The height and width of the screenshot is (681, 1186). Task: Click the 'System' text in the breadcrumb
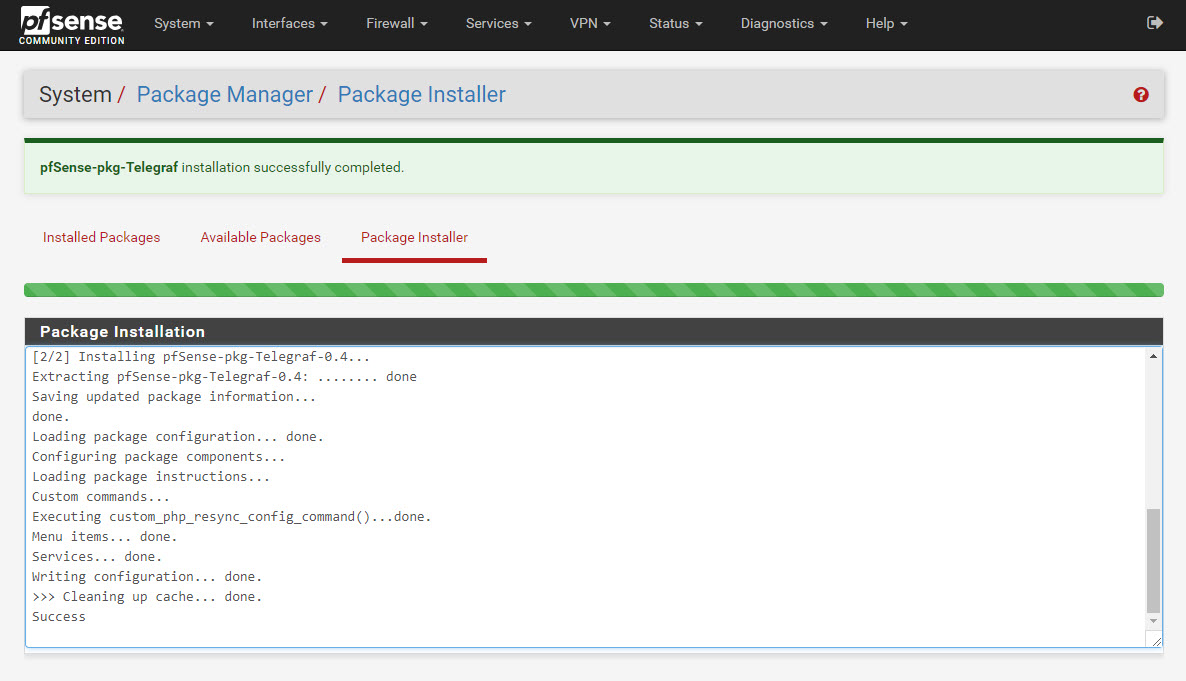(x=75, y=95)
